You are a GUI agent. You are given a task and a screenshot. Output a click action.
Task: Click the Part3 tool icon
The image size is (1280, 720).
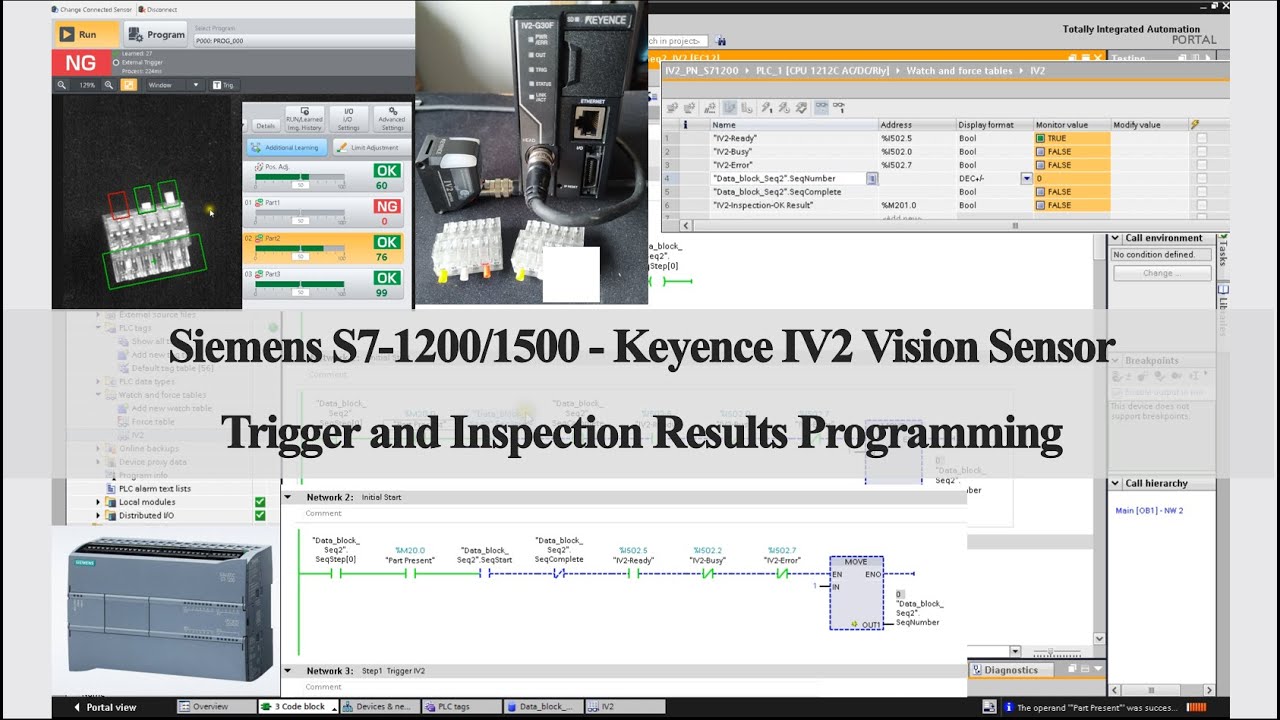click(x=260, y=274)
